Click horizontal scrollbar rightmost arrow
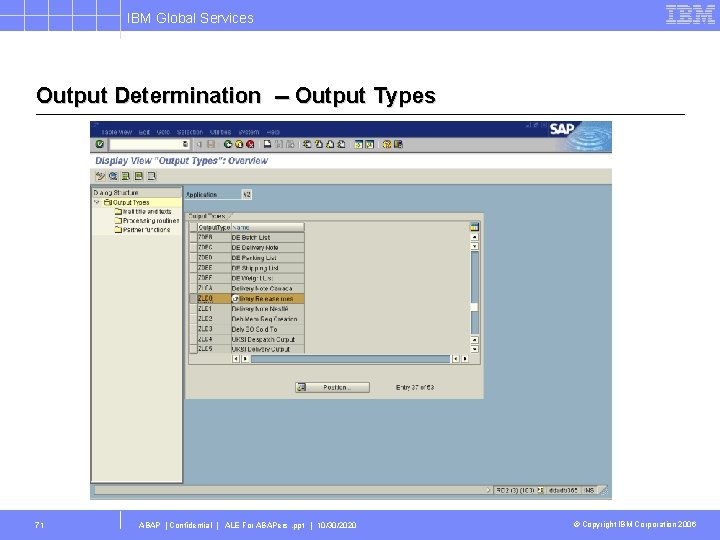This screenshot has height=540, width=720. [x=465, y=359]
